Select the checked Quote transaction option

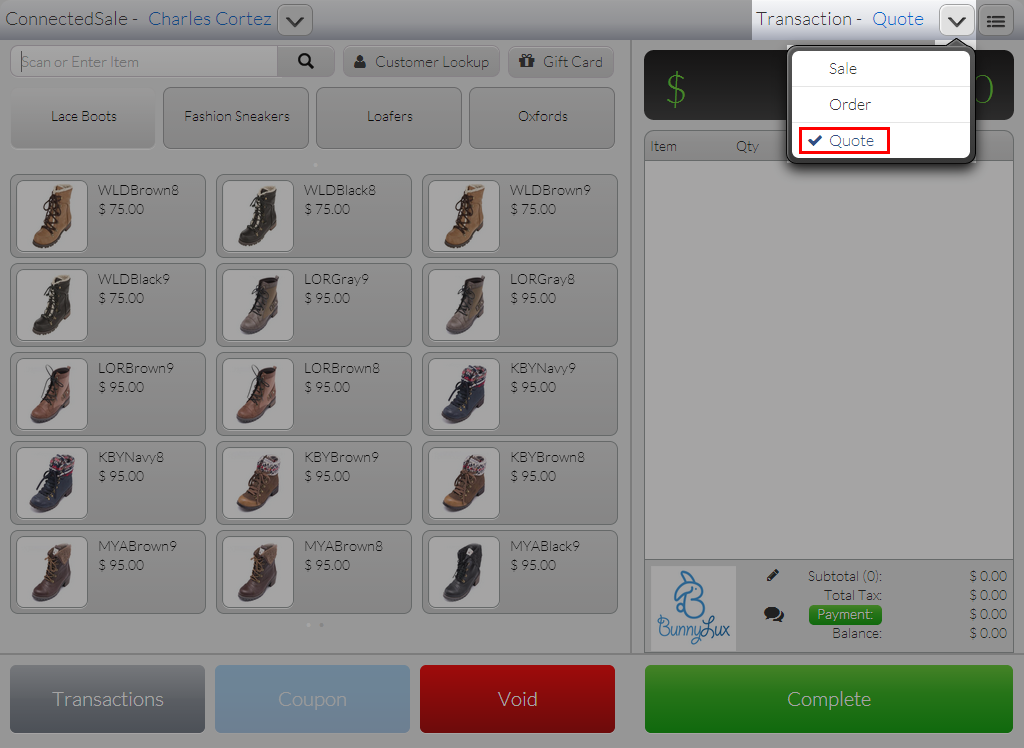pyautogui.click(x=844, y=140)
